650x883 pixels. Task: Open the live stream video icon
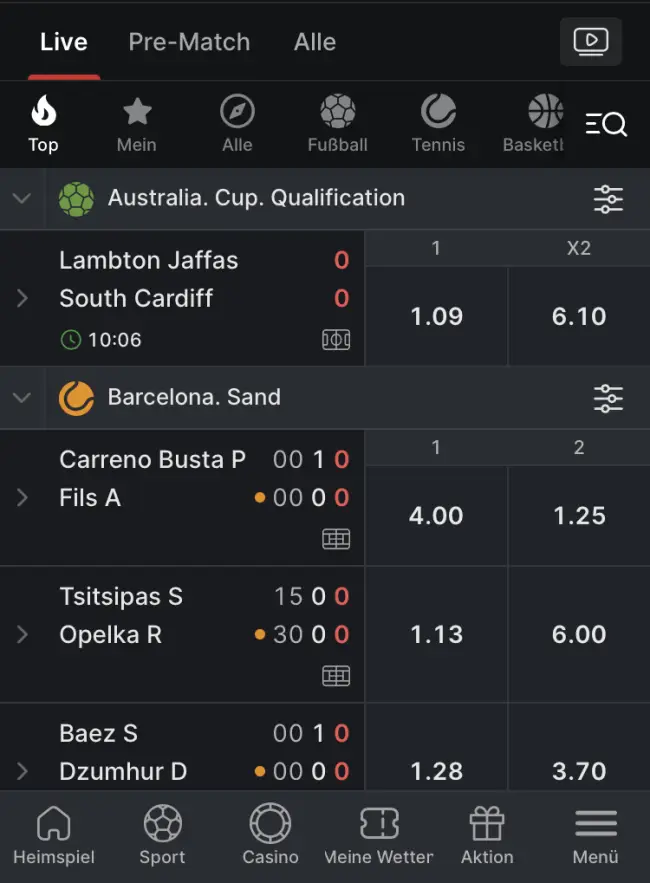tap(590, 42)
